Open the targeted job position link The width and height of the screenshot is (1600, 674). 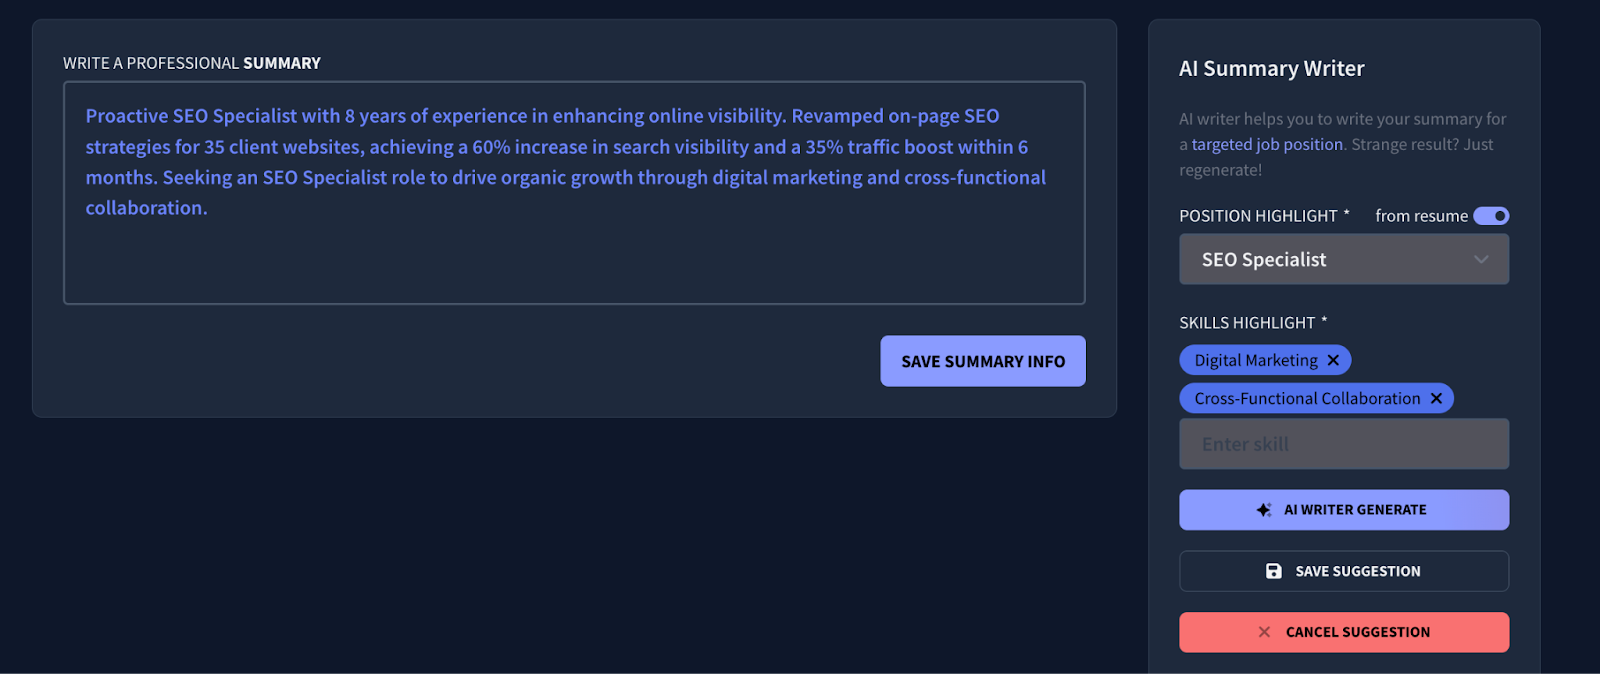pos(1266,143)
